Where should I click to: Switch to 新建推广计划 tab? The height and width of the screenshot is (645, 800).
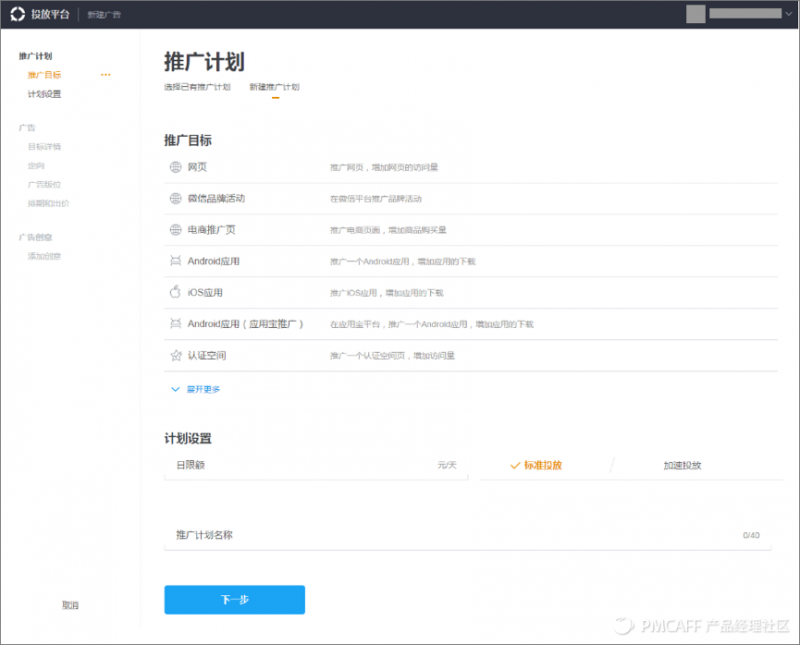(x=274, y=87)
